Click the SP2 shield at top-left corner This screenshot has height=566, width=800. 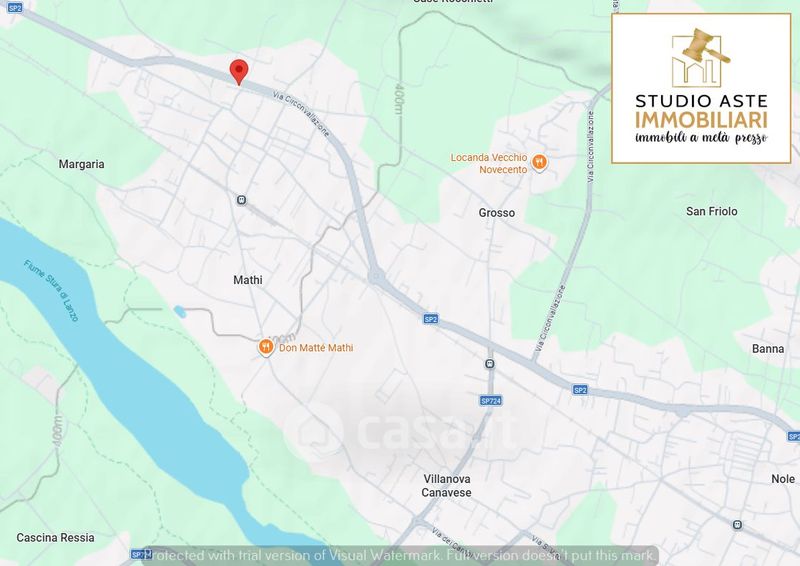15,8
